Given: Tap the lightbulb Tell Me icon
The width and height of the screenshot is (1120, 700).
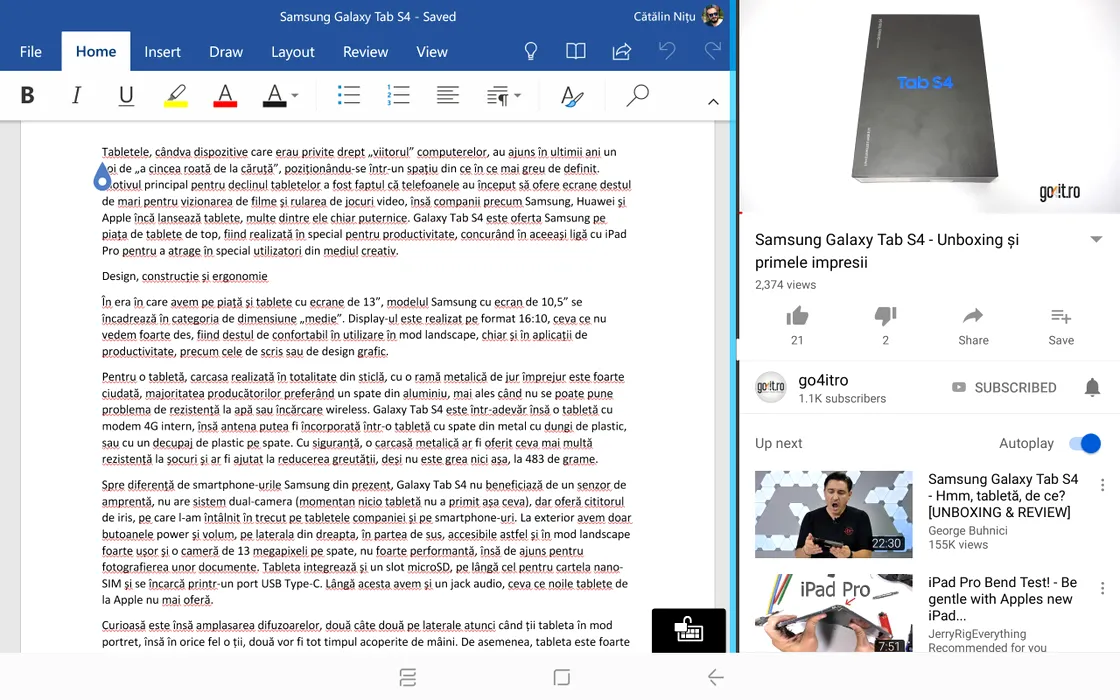Looking at the screenshot, I should coord(531,51).
